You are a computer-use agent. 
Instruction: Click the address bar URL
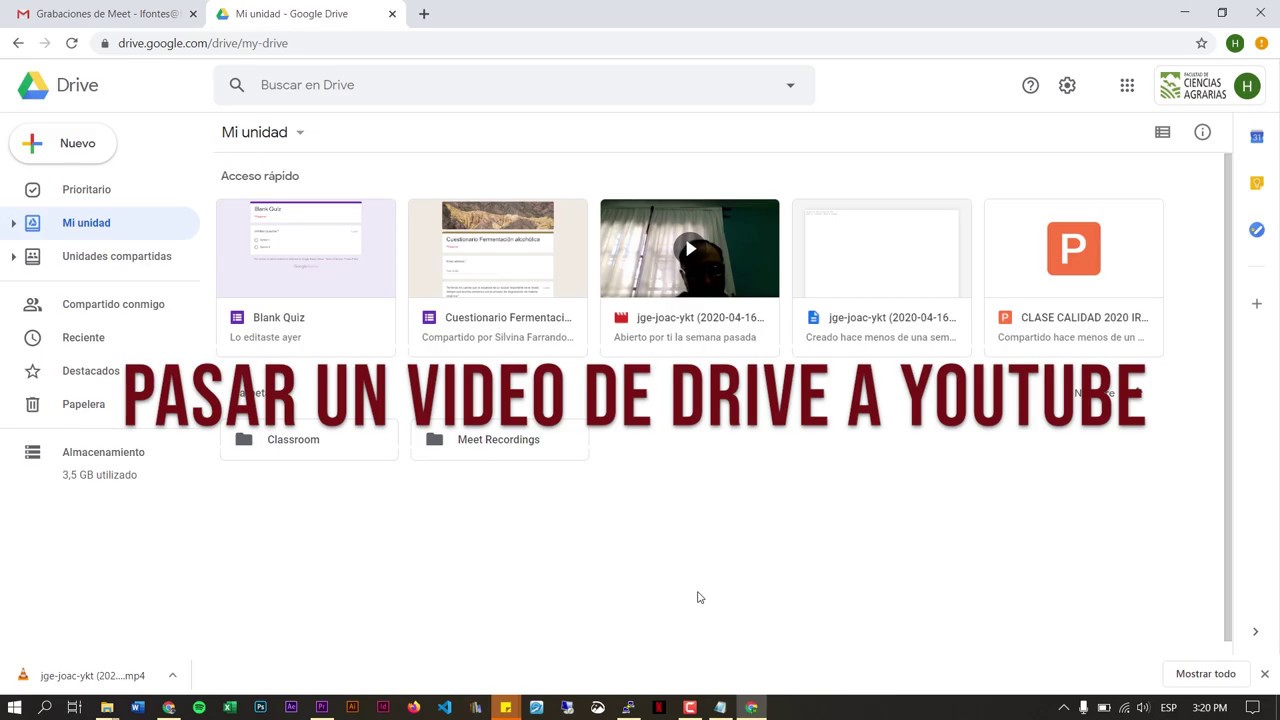pyautogui.click(x=203, y=43)
